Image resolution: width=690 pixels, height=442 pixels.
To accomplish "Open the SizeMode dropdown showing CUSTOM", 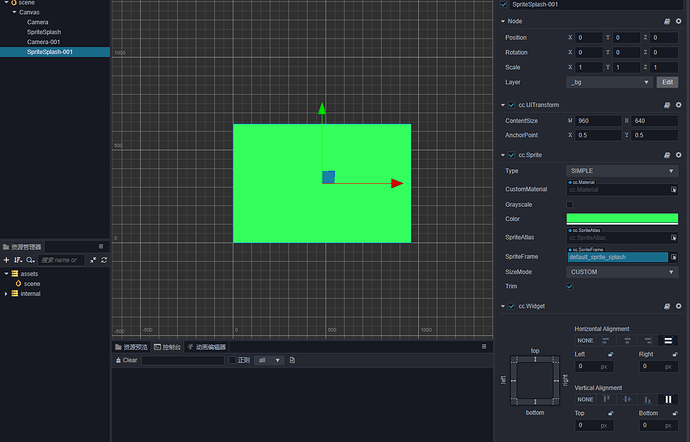I will [x=622, y=272].
